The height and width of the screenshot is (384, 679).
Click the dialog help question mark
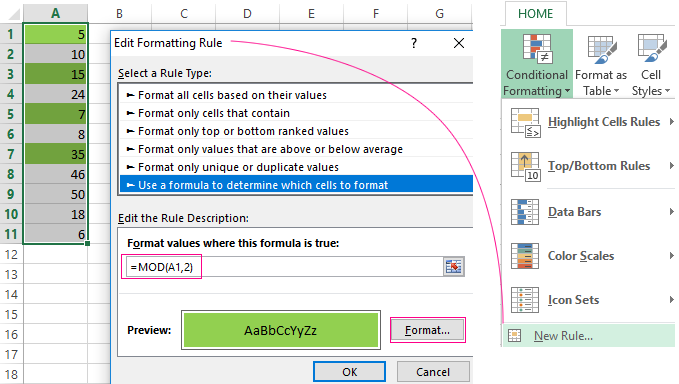click(x=414, y=43)
